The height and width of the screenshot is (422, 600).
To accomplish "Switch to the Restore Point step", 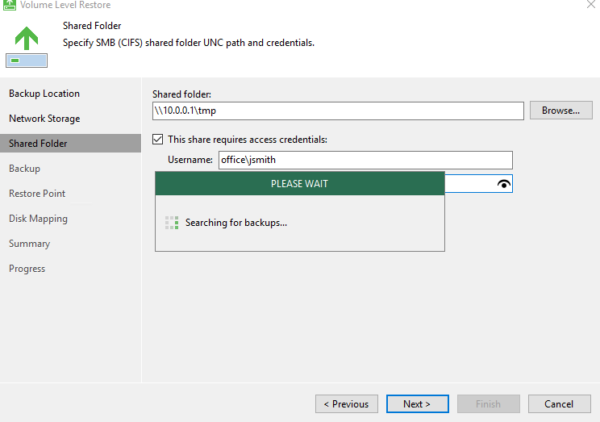I will pyautogui.click(x=38, y=193).
